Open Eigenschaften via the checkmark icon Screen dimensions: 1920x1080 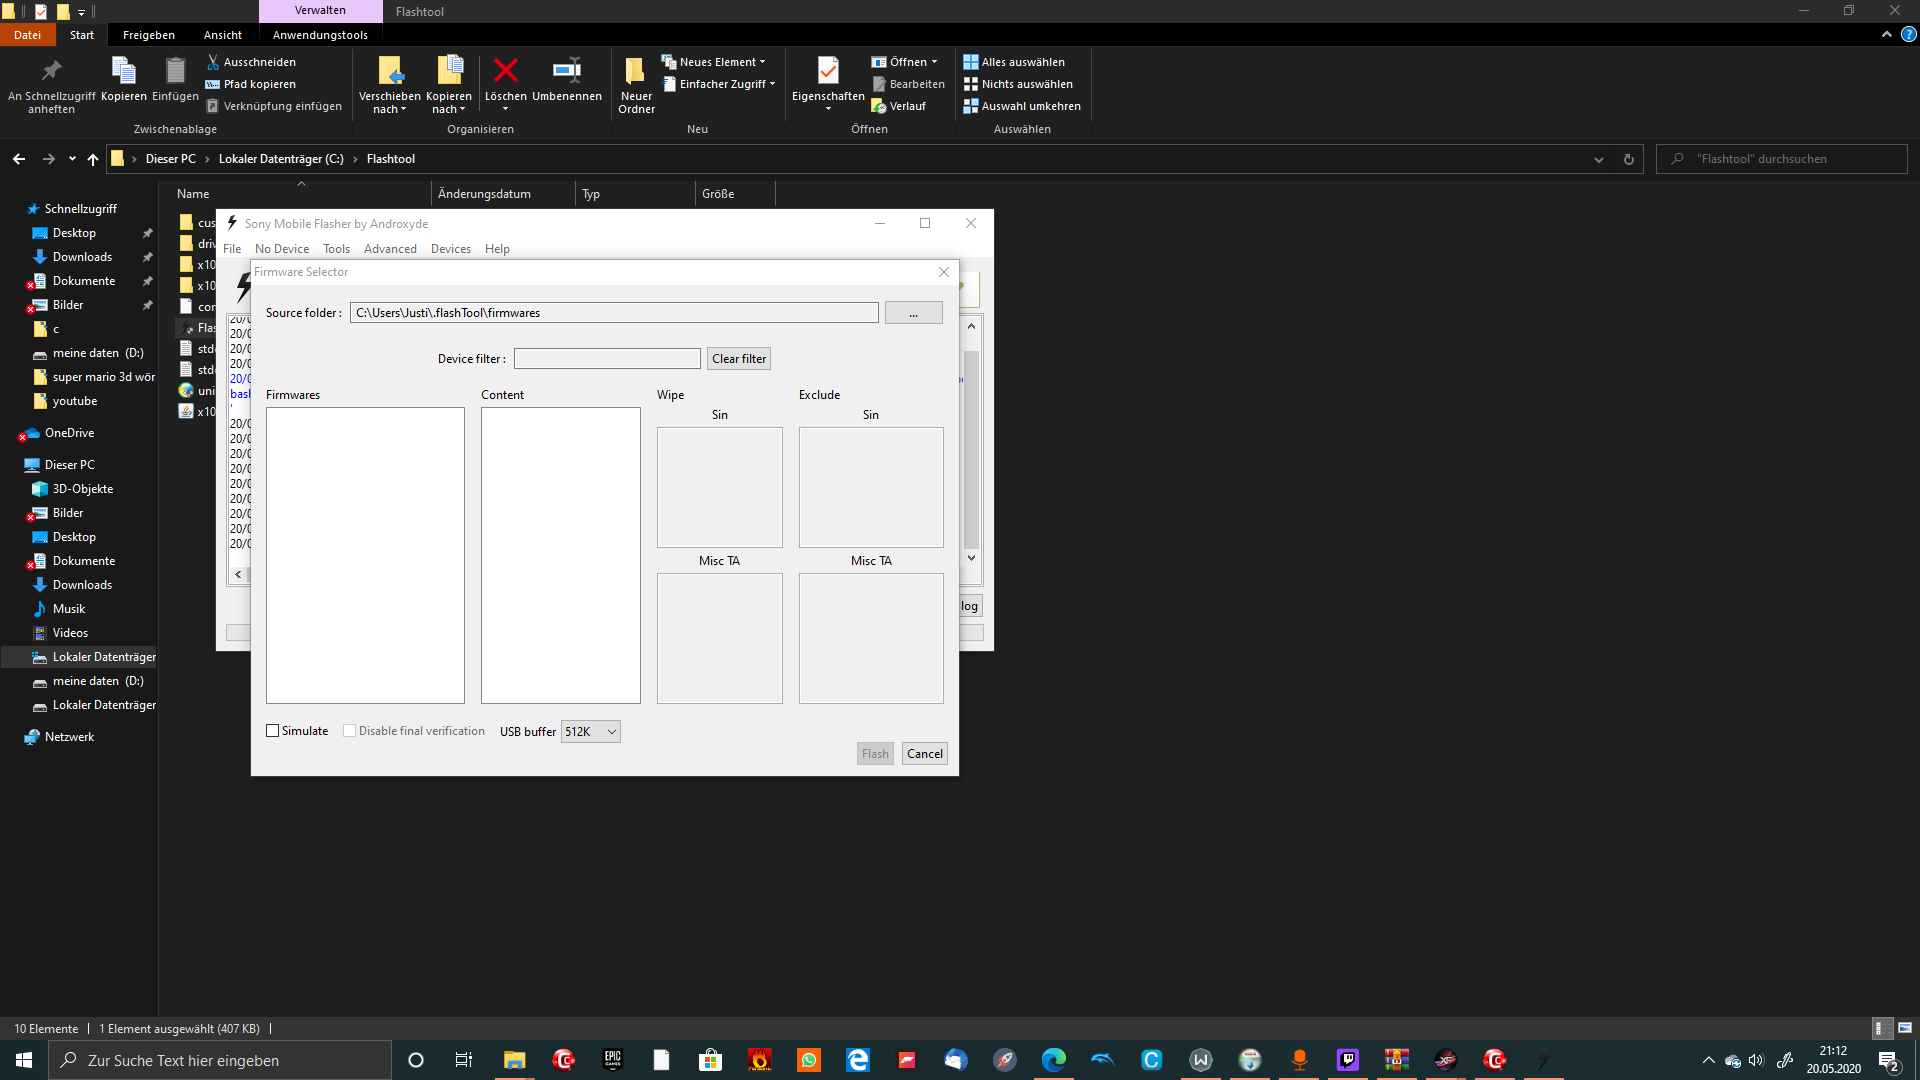[x=828, y=71]
